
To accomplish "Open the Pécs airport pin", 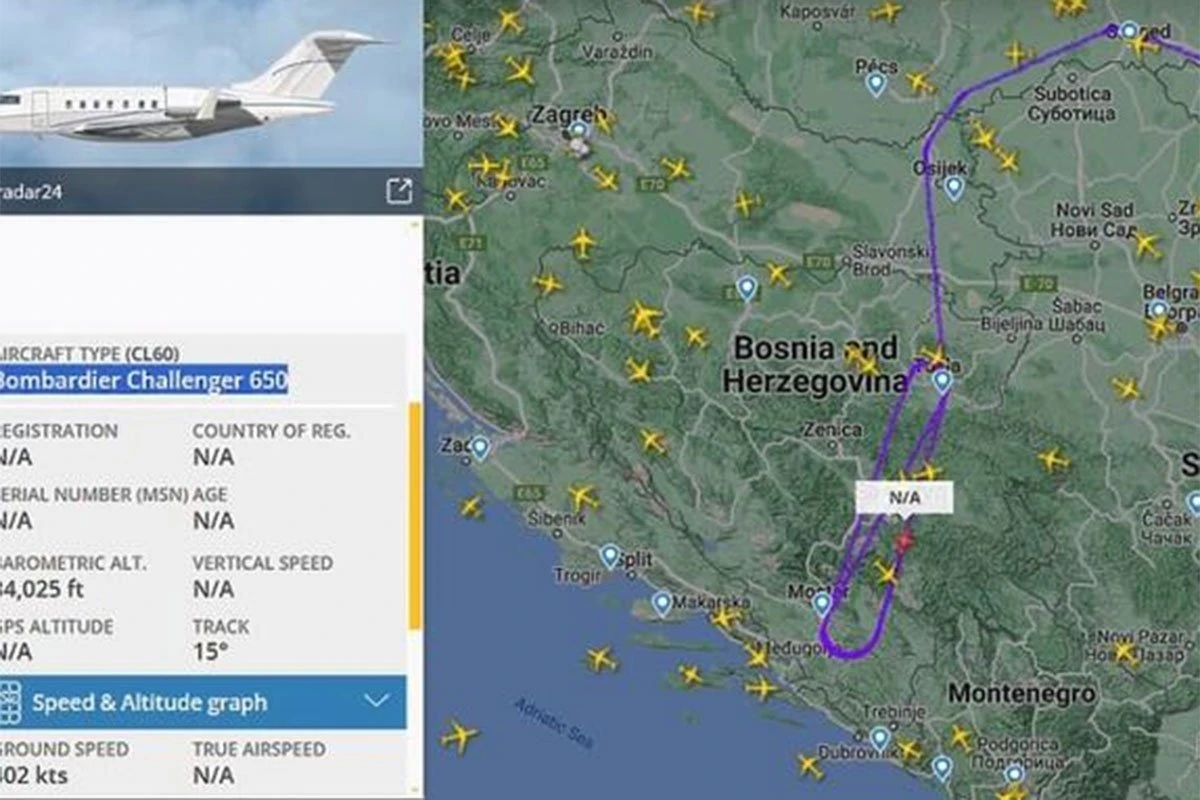I will (x=876, y=83).
